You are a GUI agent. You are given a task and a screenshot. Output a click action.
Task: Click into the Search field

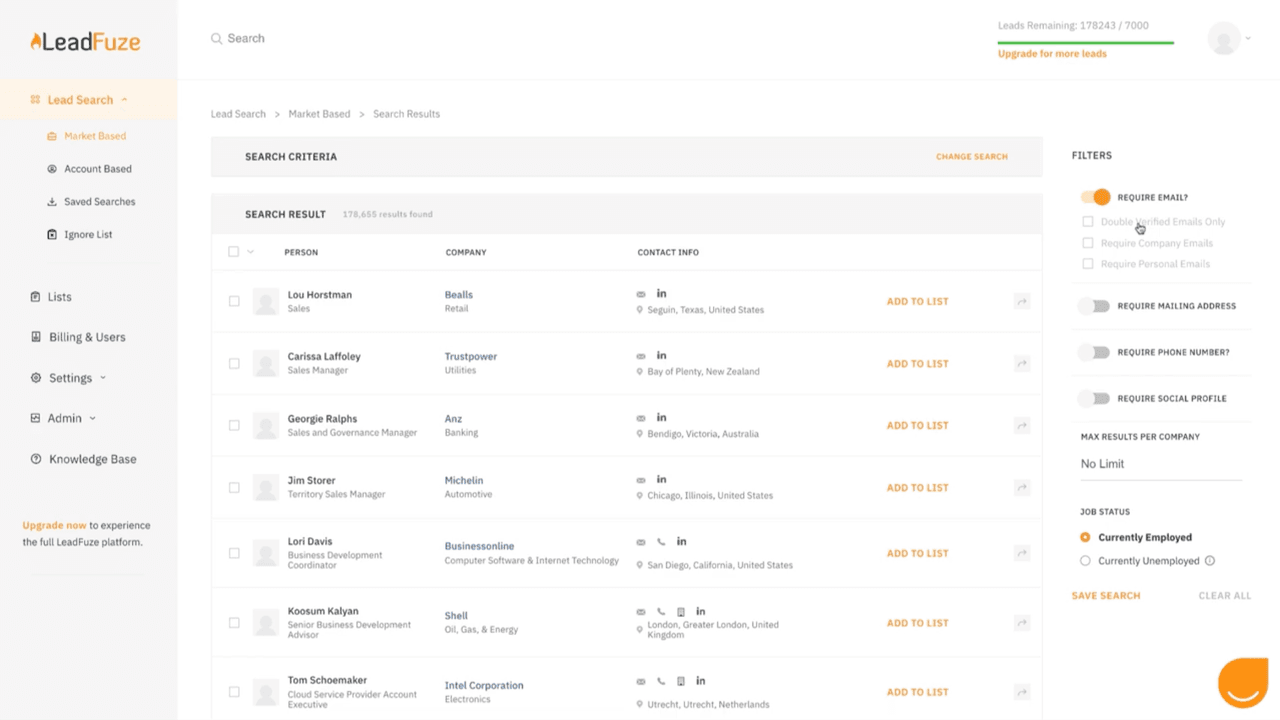coord(246,39)
